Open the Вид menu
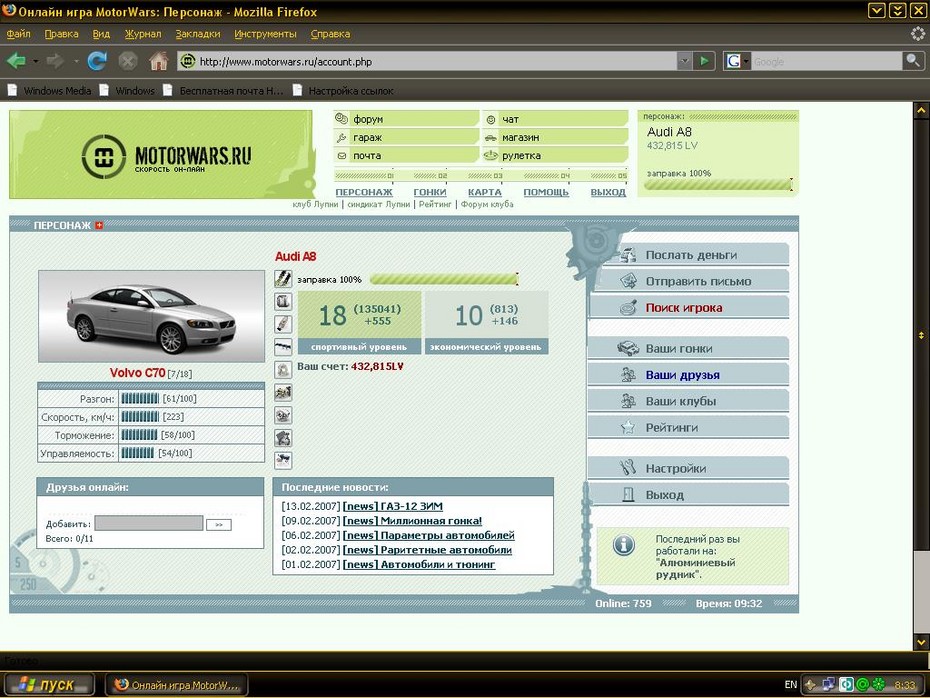Viewport: 930px width, 698px height. [101, 34]
